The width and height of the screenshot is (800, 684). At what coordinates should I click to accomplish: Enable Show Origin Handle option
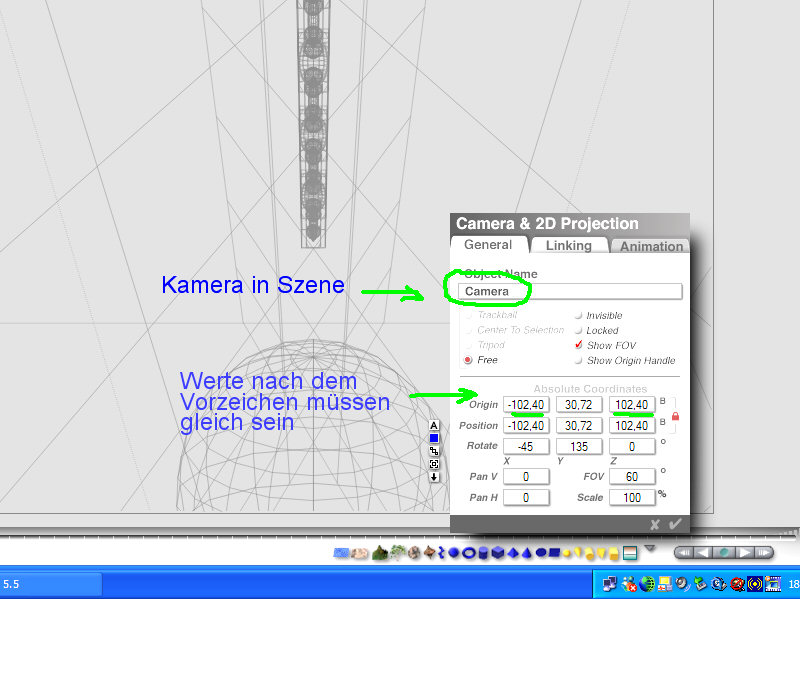pos(579,360)
